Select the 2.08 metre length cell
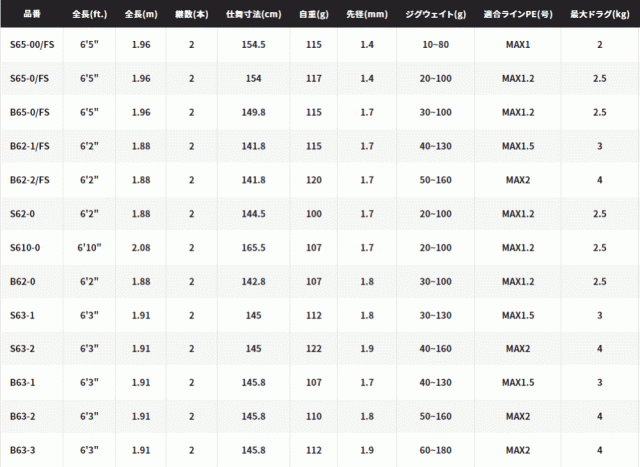640x467 pixels. pos(140,247)
